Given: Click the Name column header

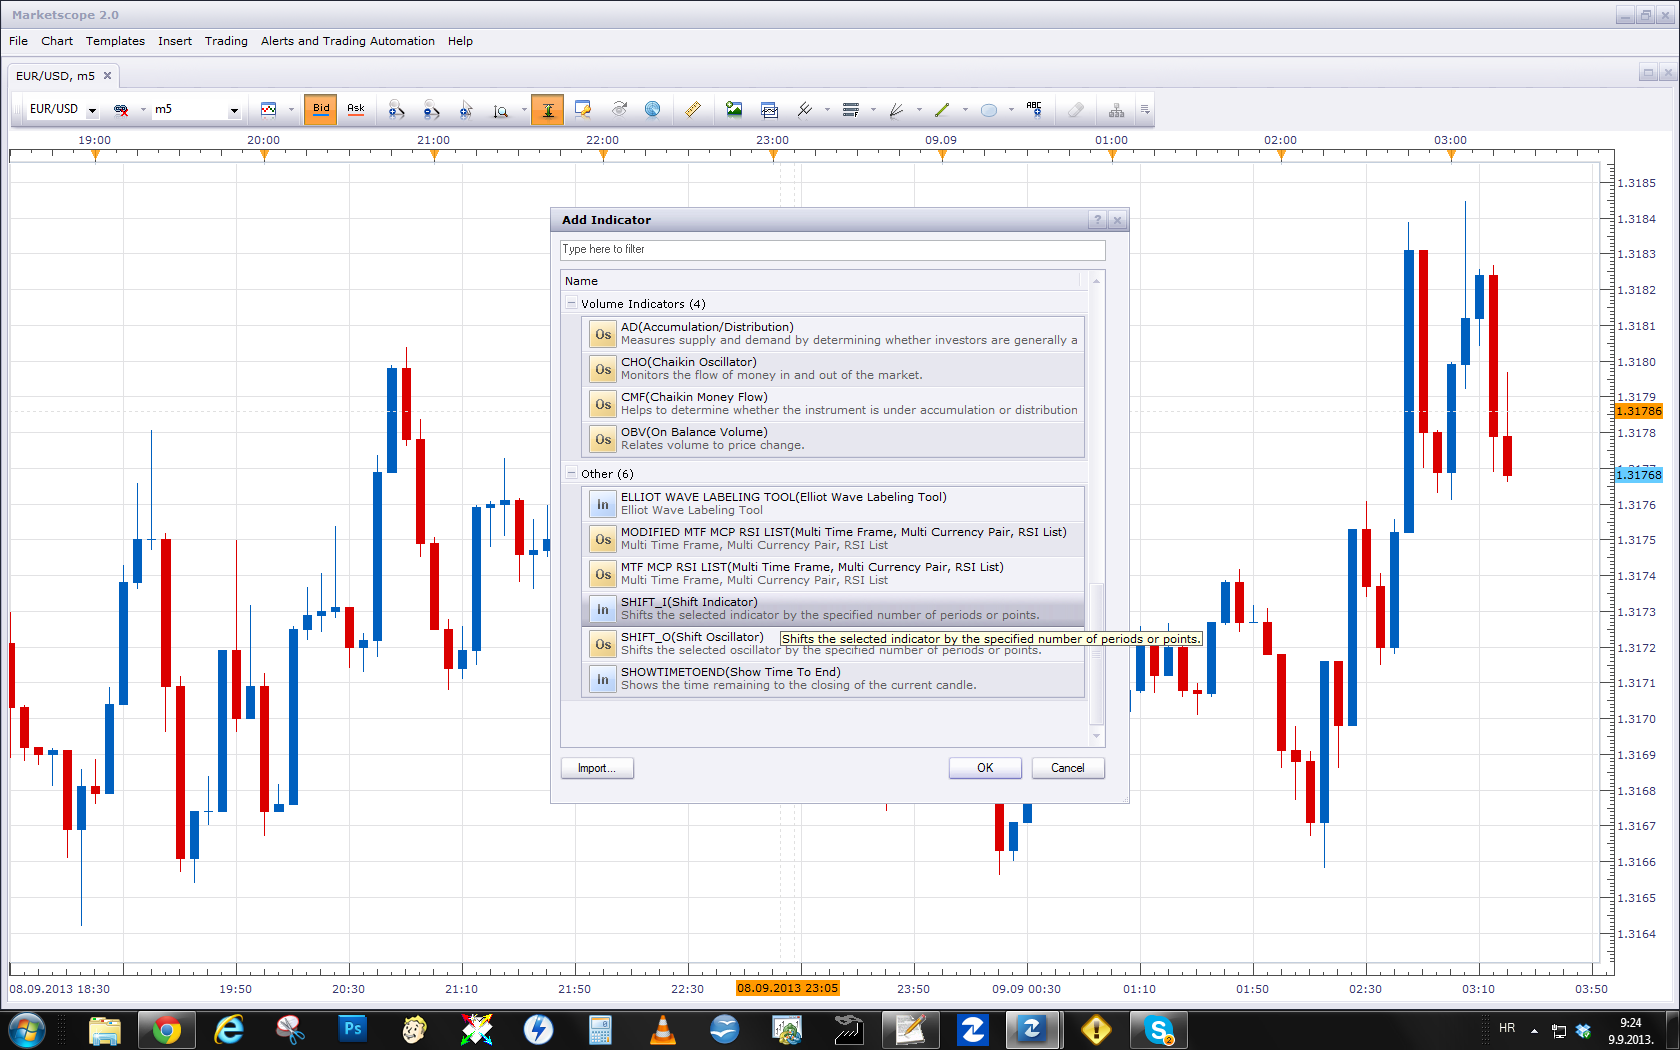Looking at the screenshot, I should pos(822,281).
